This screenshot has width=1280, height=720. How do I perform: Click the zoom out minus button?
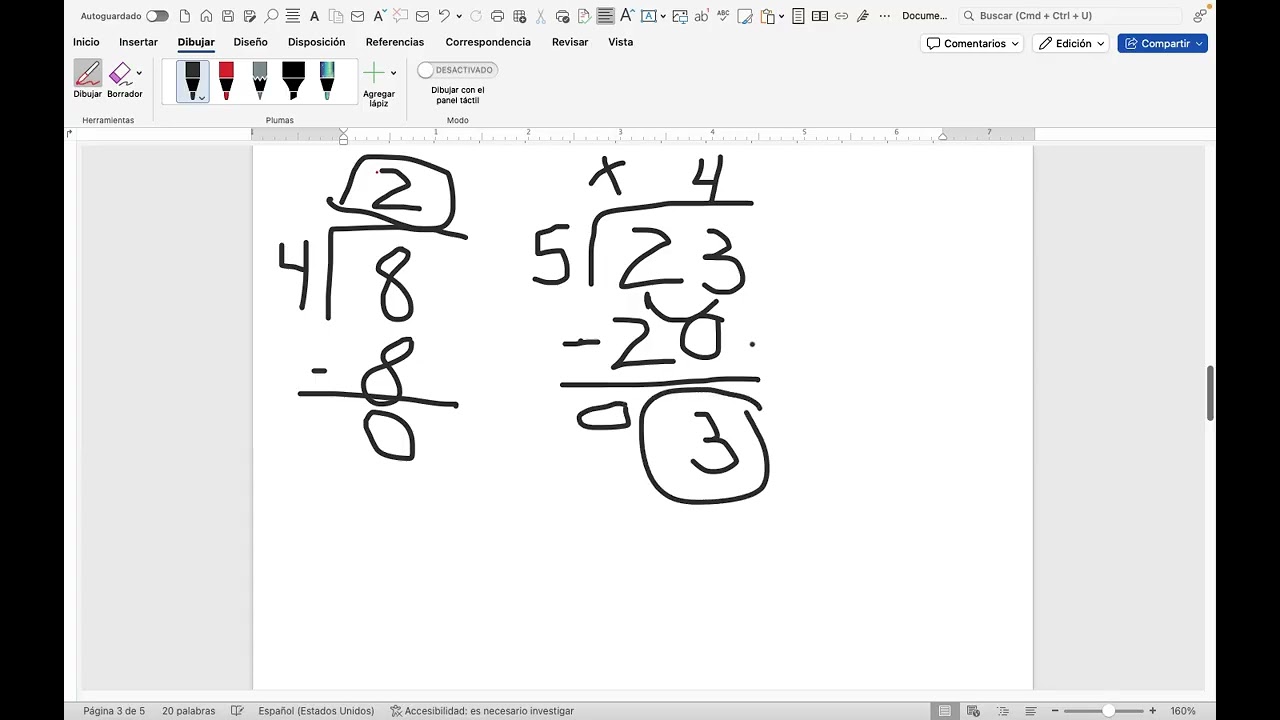pos(1057,711)
